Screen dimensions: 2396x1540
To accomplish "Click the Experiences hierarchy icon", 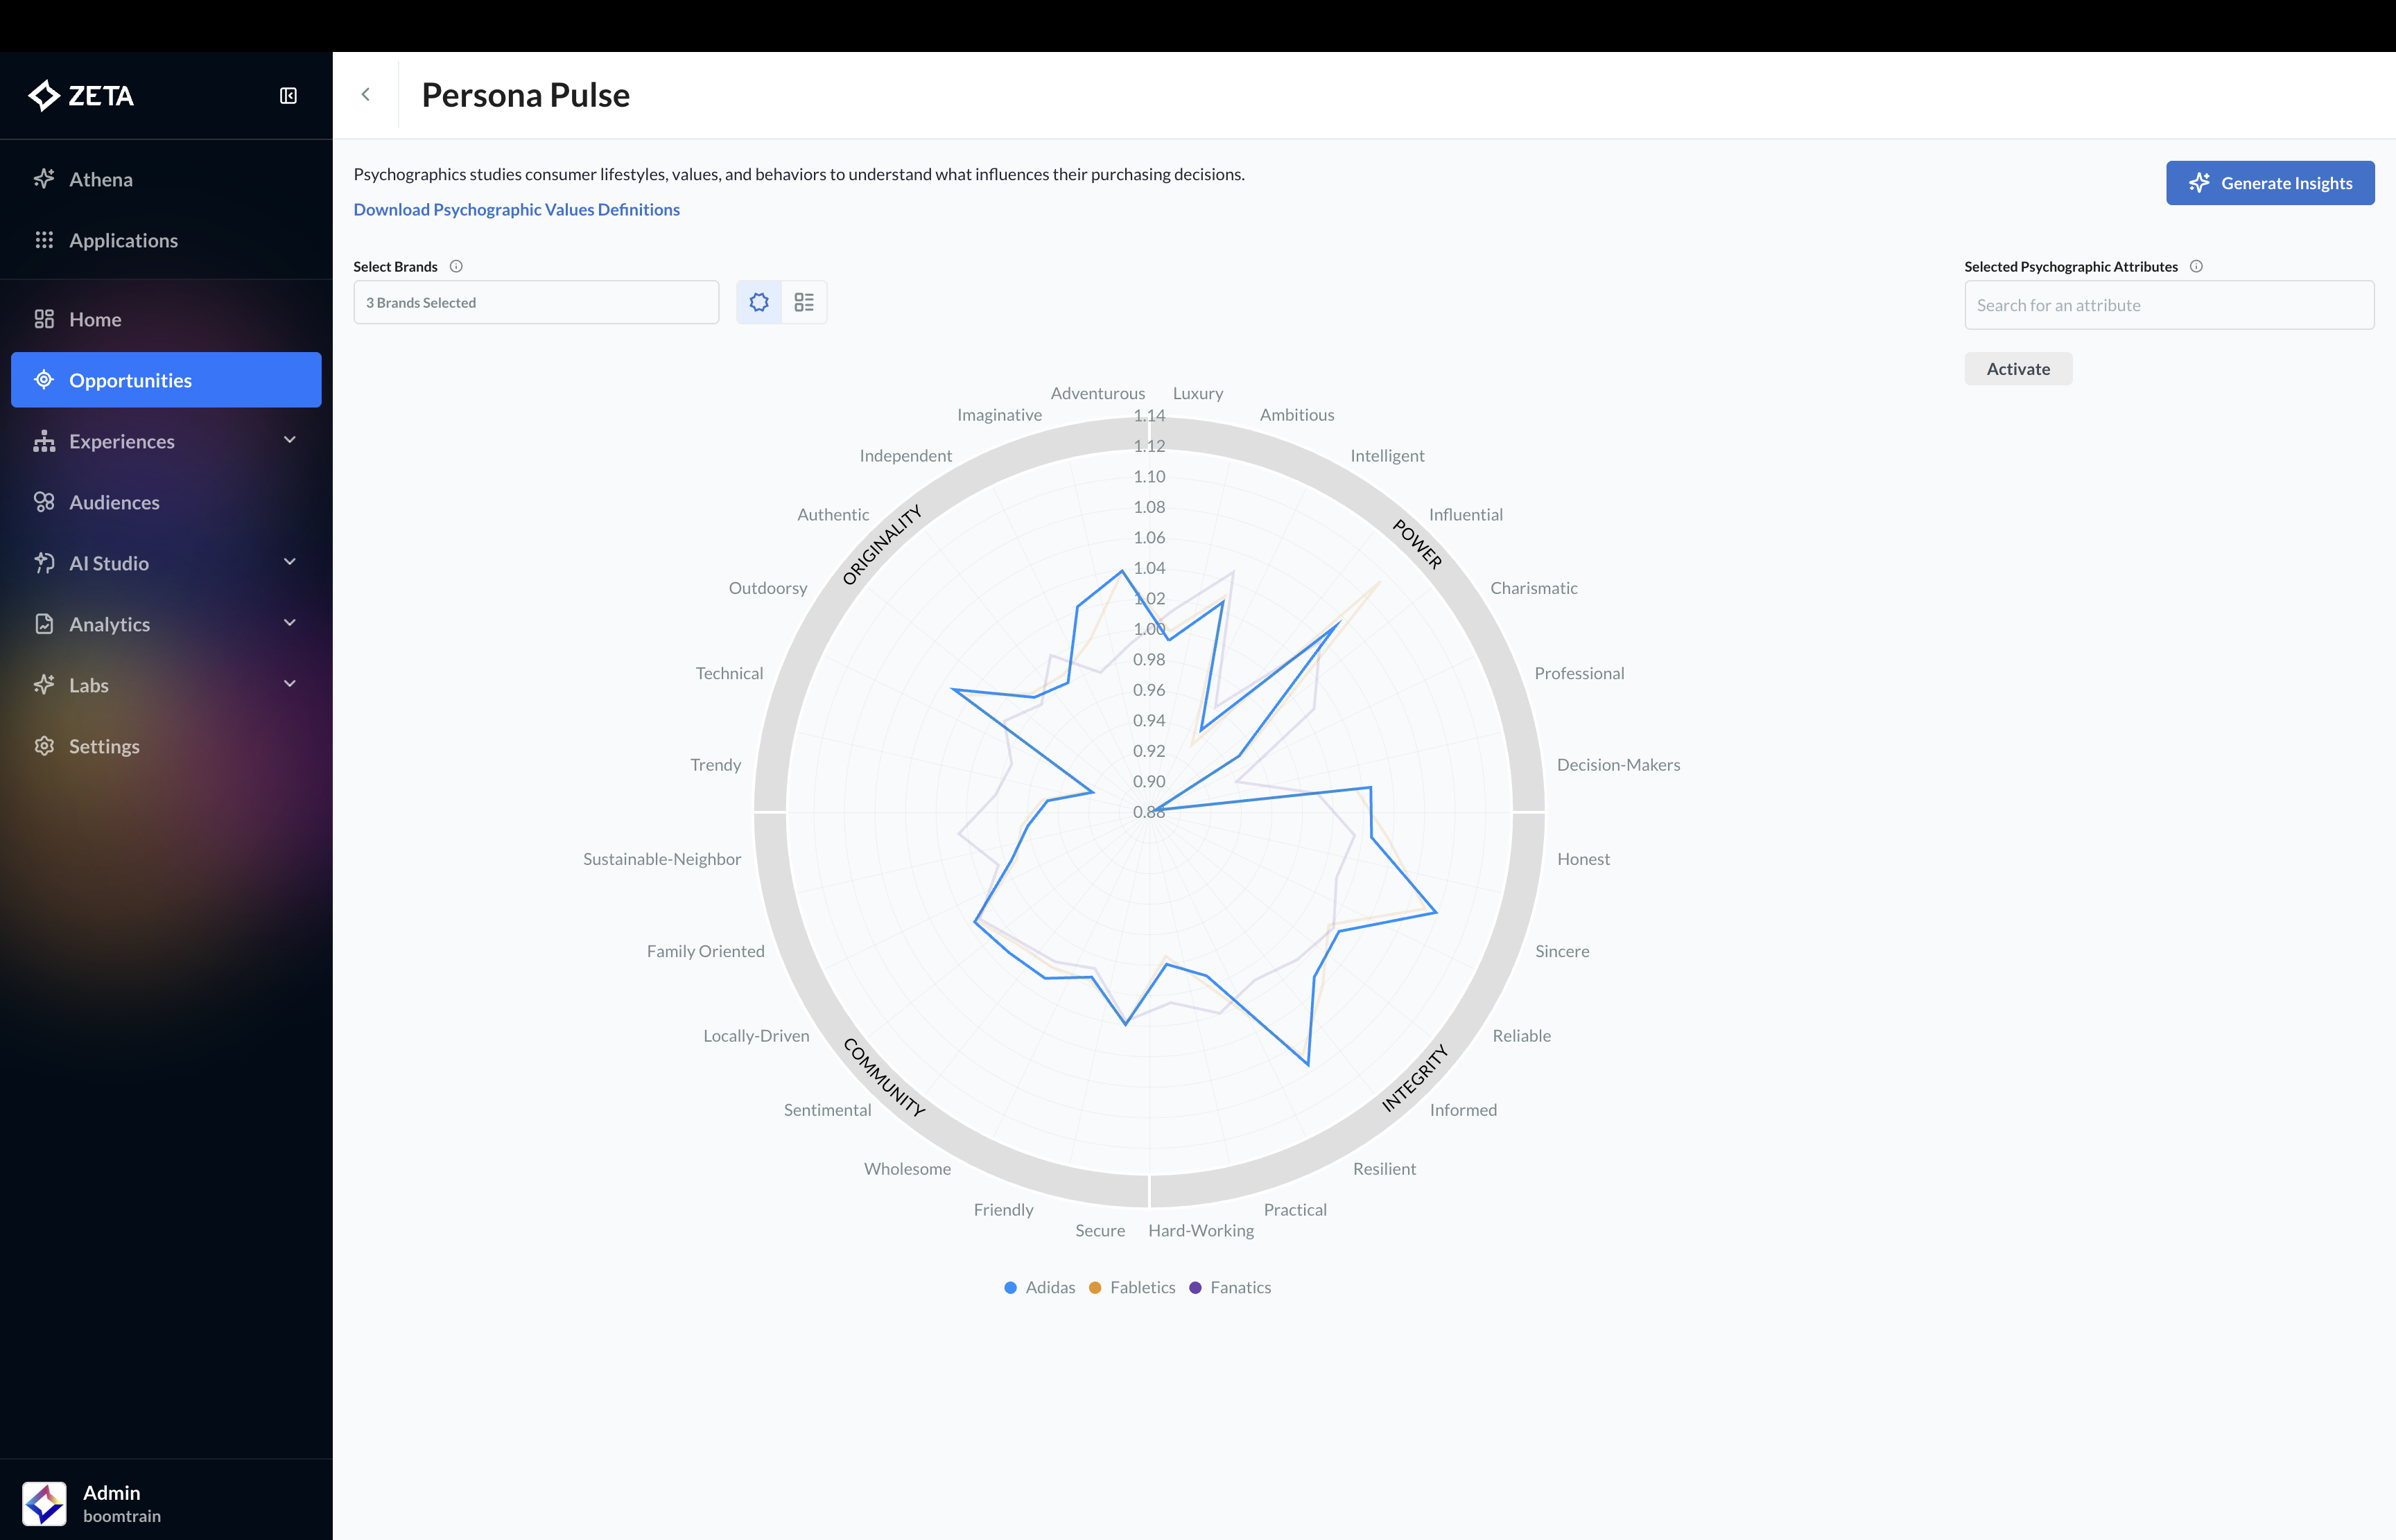I will [44, 441].
